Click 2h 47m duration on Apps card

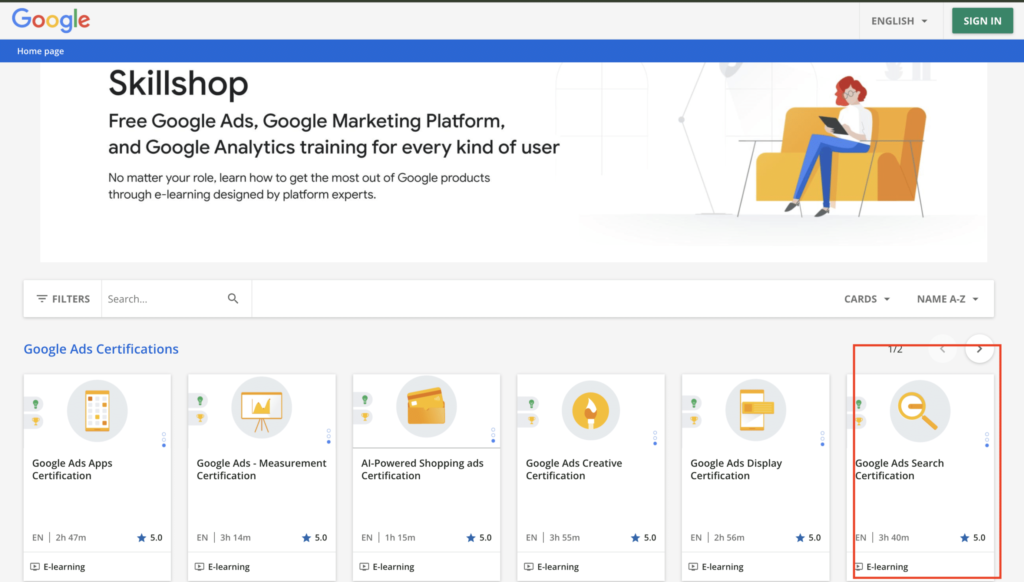point(71,538)
